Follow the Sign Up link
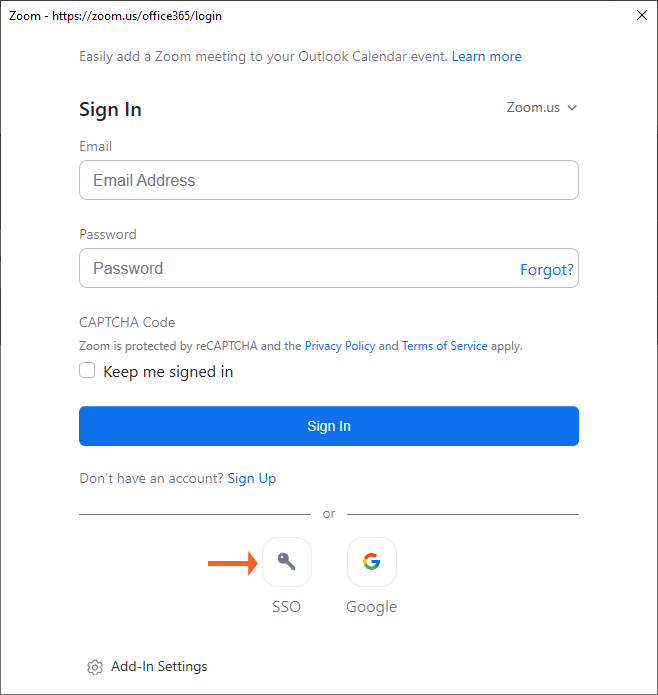 click(252, 479)
